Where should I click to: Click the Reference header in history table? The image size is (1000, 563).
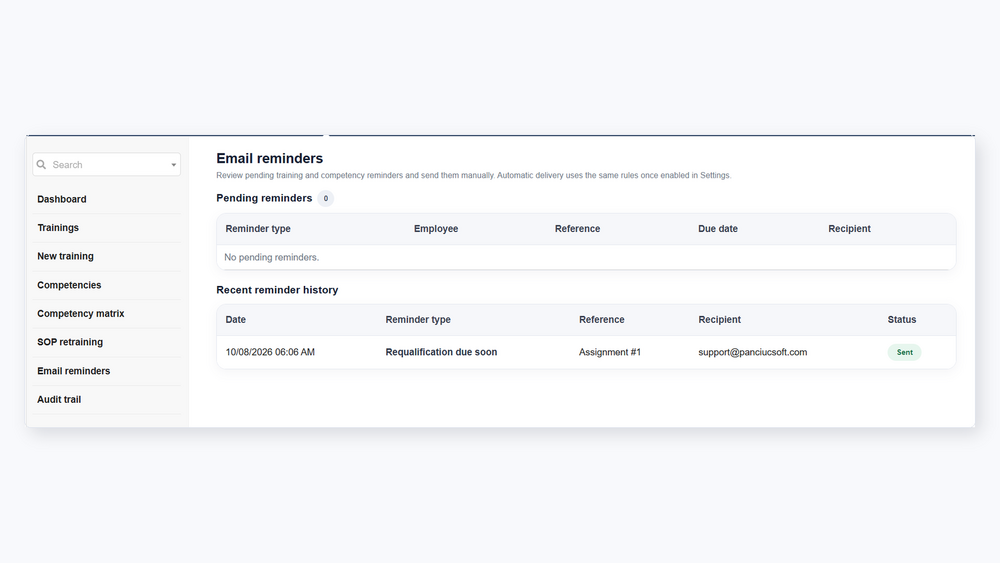pos(601,319)
